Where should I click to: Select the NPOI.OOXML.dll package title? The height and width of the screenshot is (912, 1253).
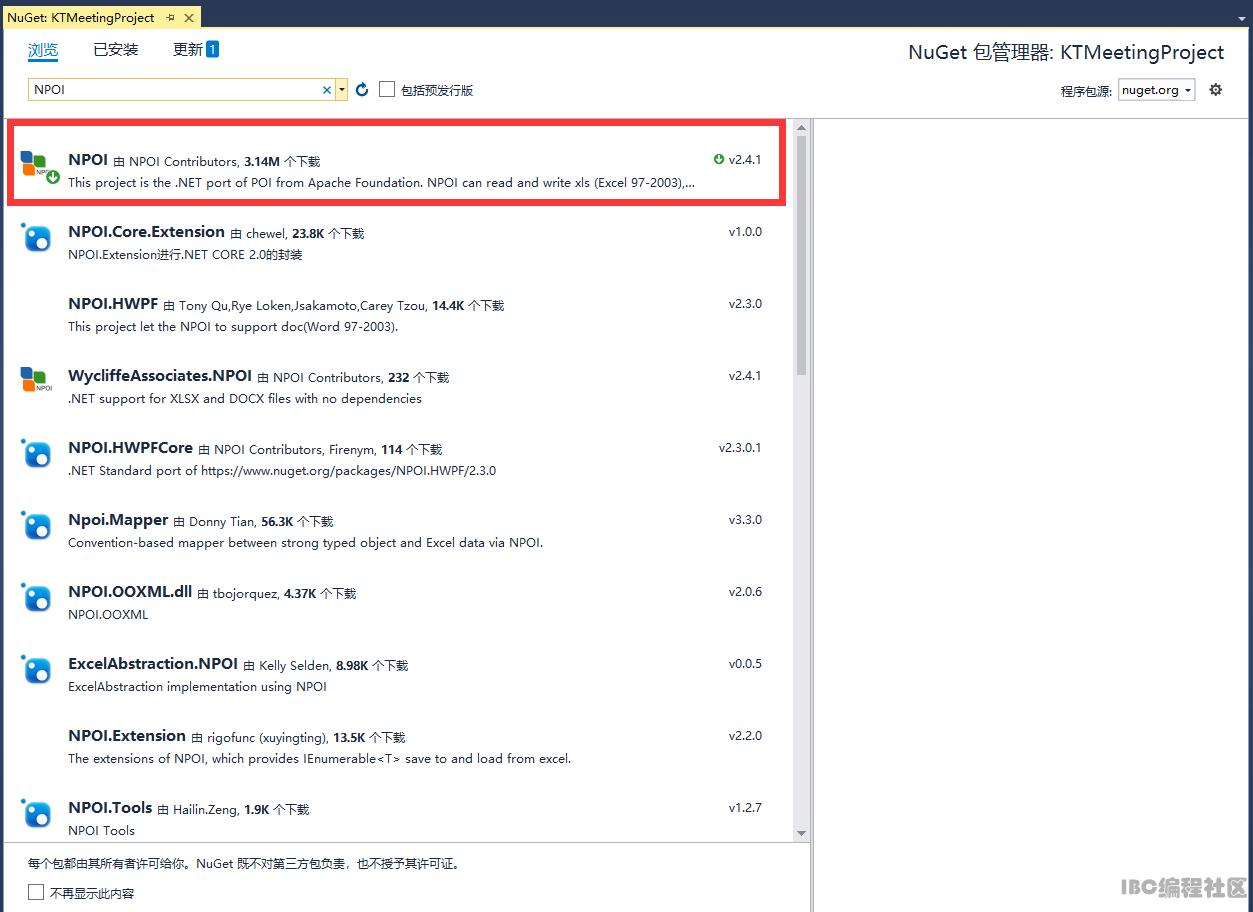(x=130, y=592)
